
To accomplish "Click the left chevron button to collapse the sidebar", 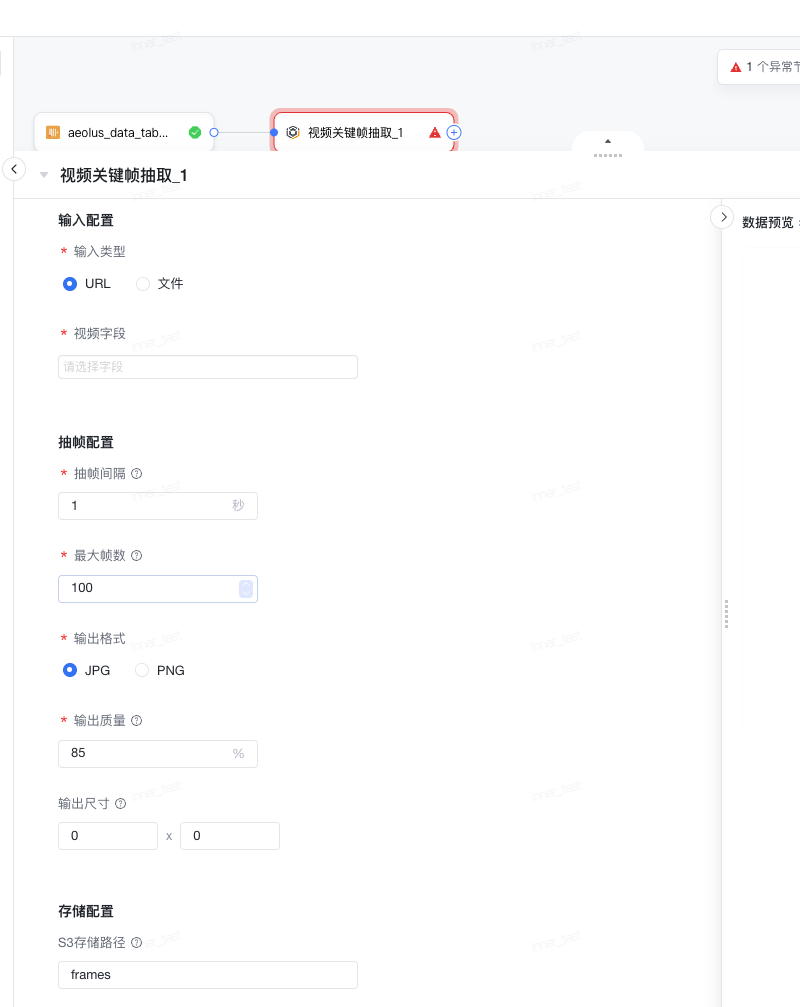I will [x=14, y=169].
